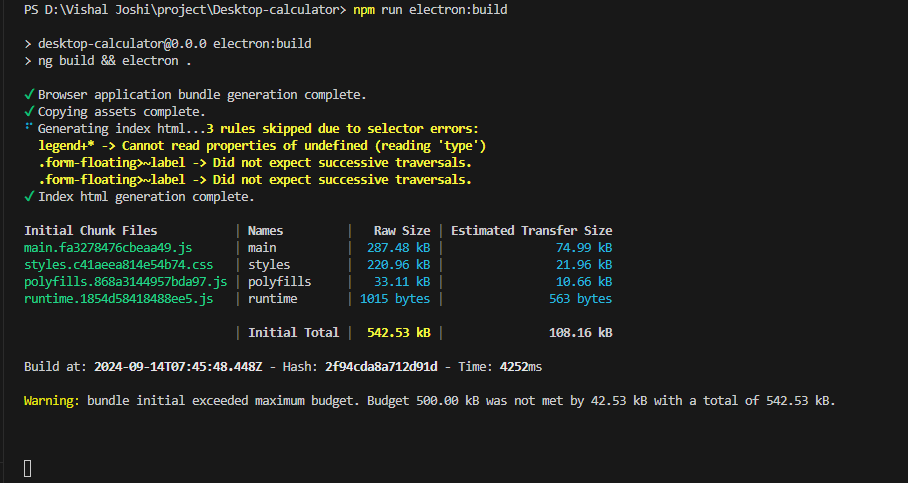
Task: Click the legend+* selector error line
Action: tap(262, 146)
